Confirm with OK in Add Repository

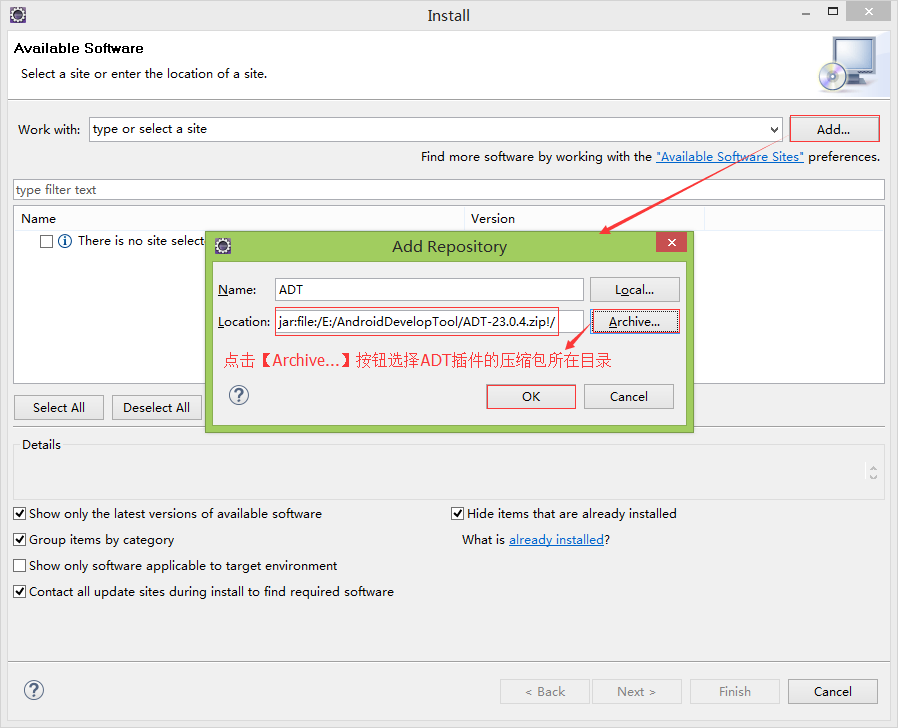[531, 396]
